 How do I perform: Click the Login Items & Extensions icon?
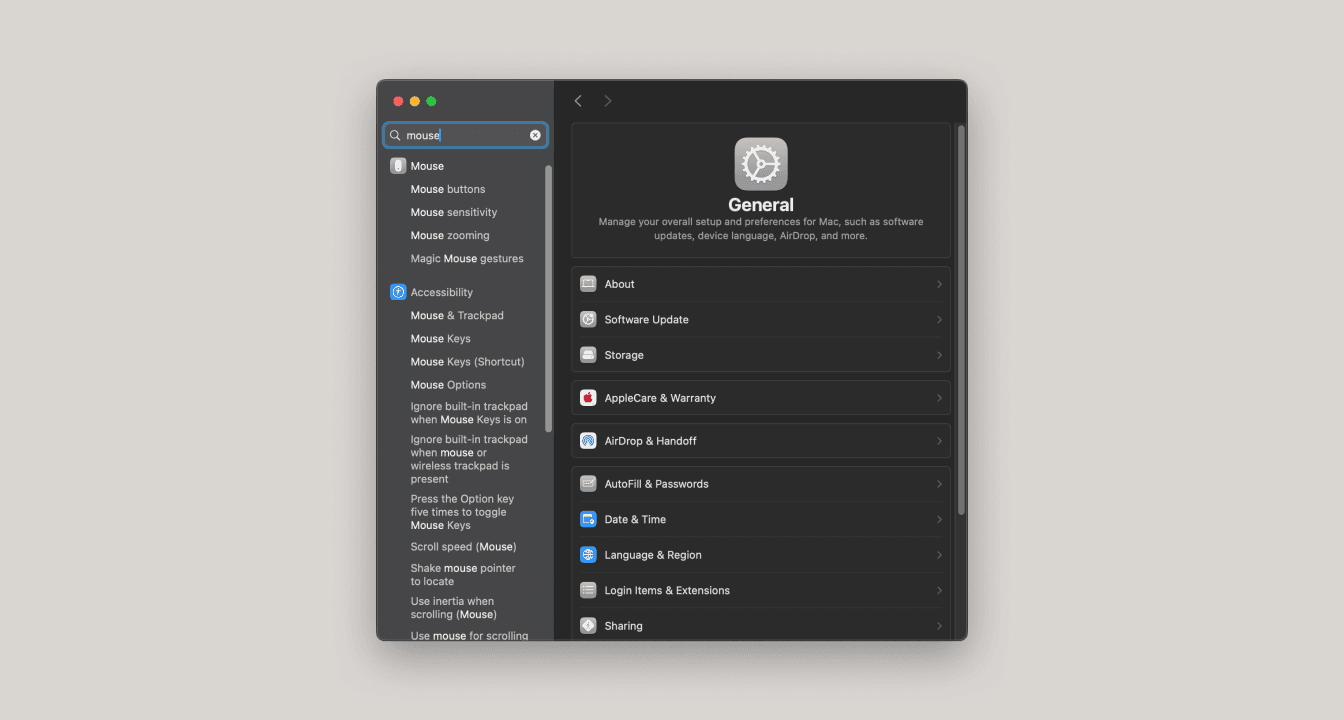point(588,591)
